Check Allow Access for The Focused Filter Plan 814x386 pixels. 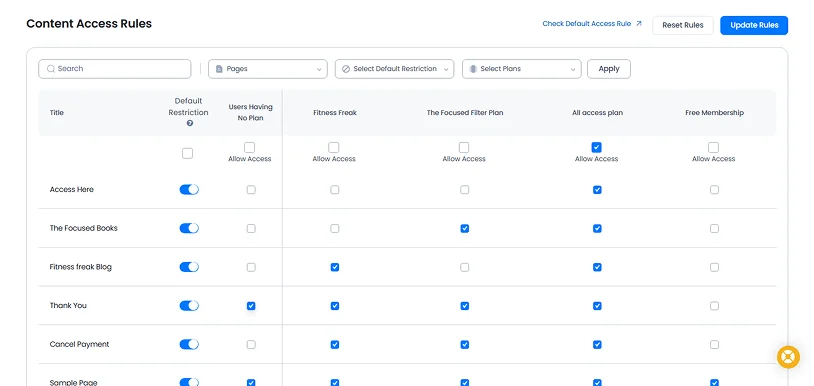(464, 147)
